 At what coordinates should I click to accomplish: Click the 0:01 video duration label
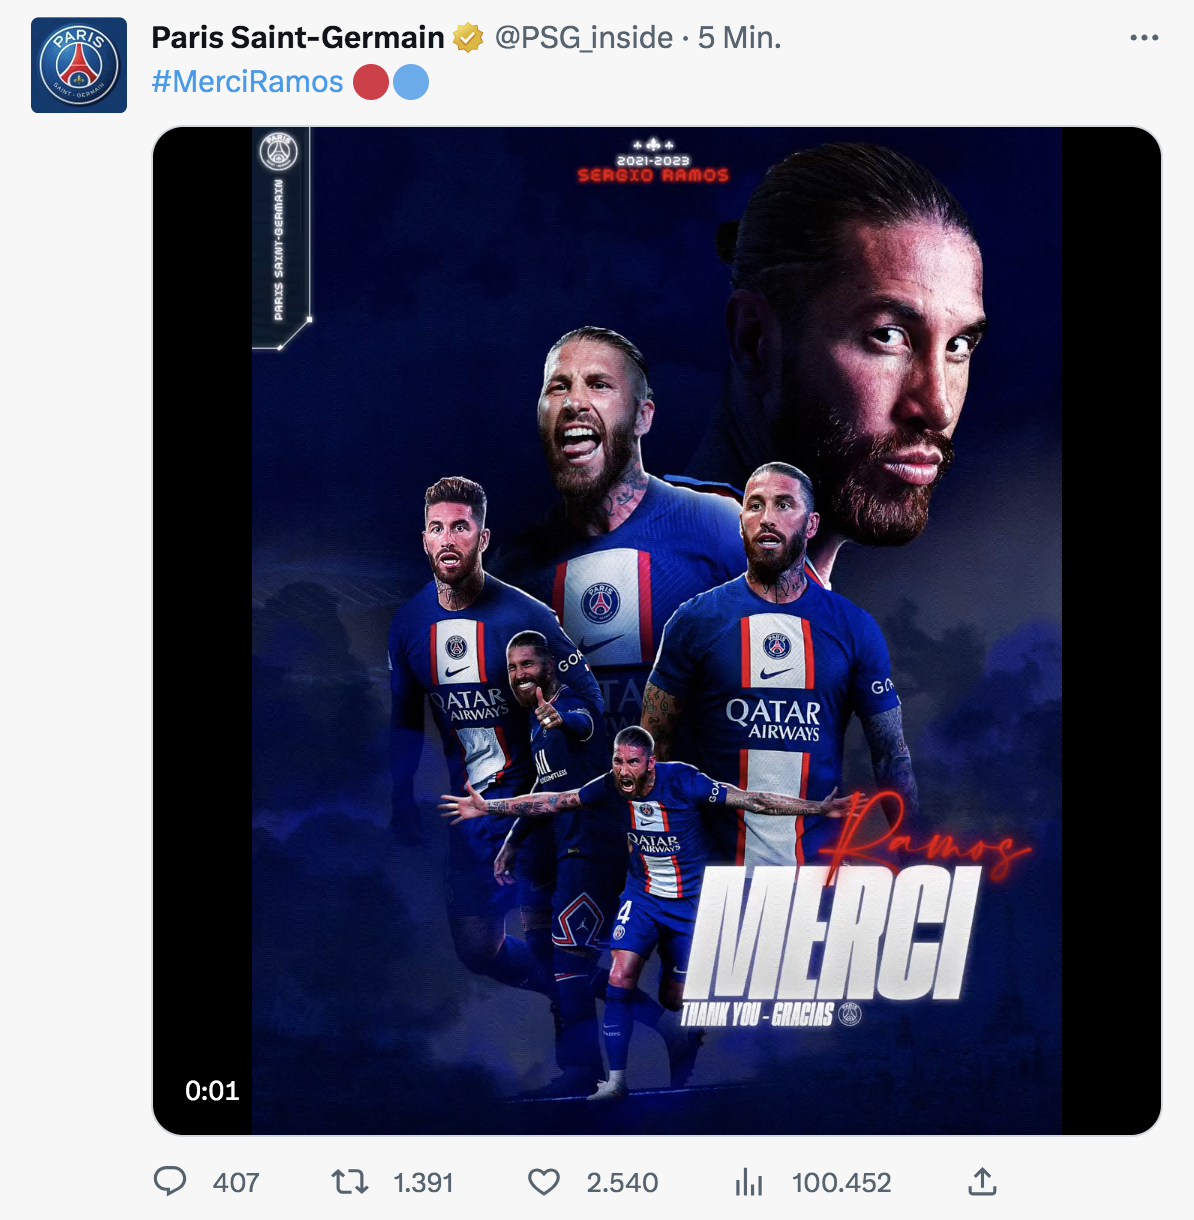[x=212, y=1090]
